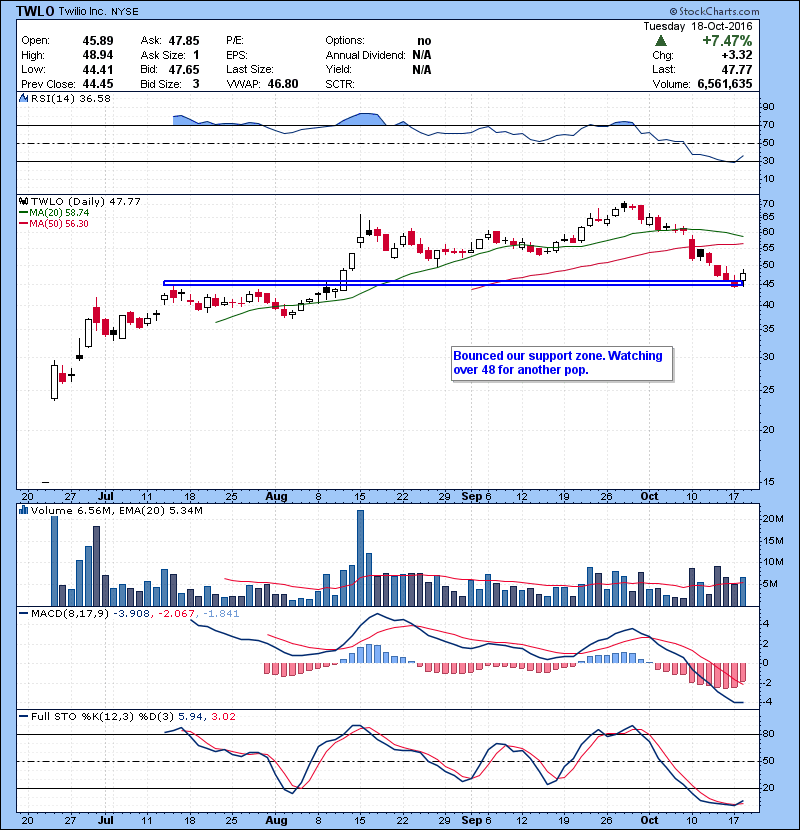Click the Low value 44.41

(x=98, y=69)
